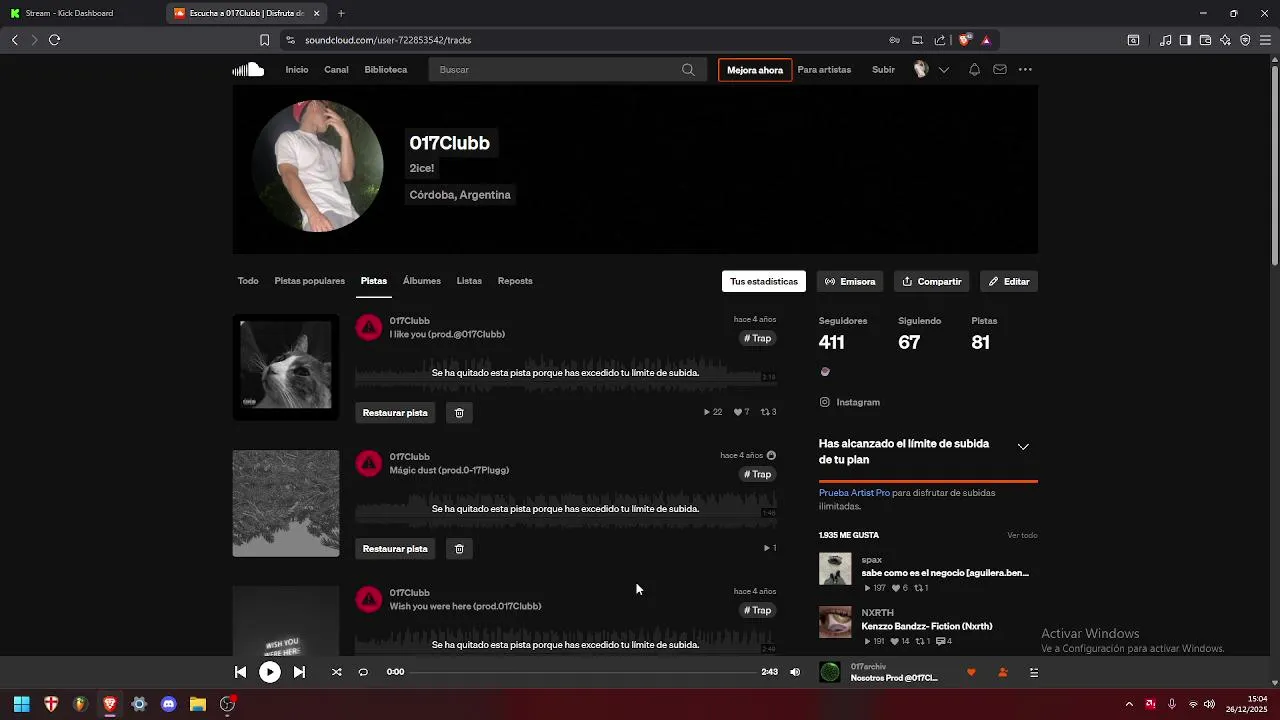Open Canal in top navigation

pos(336,70)
